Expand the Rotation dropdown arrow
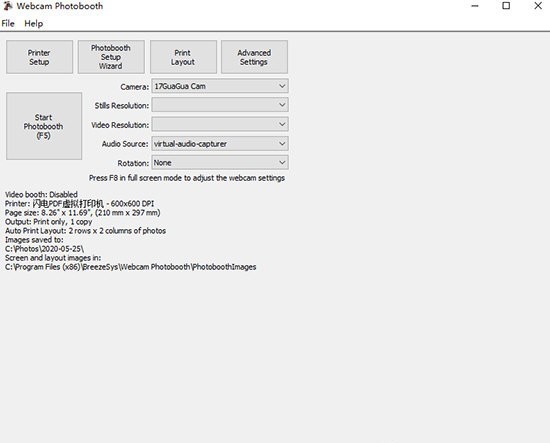The height and width of the screenshot is (443, 550). (x=282, y=162)
